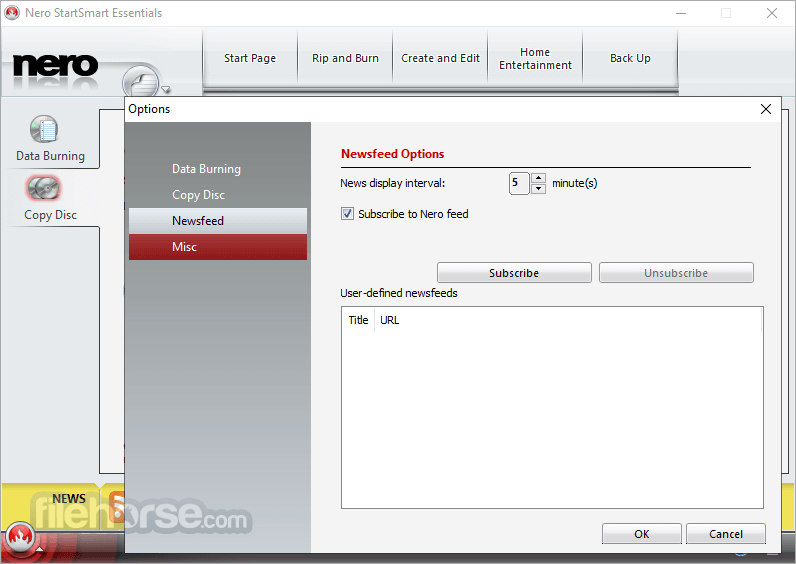The height and width of the screenshot is (564, 796).
Task: Click the NEWS tab label at bottom left
Action: coord(69,499)
